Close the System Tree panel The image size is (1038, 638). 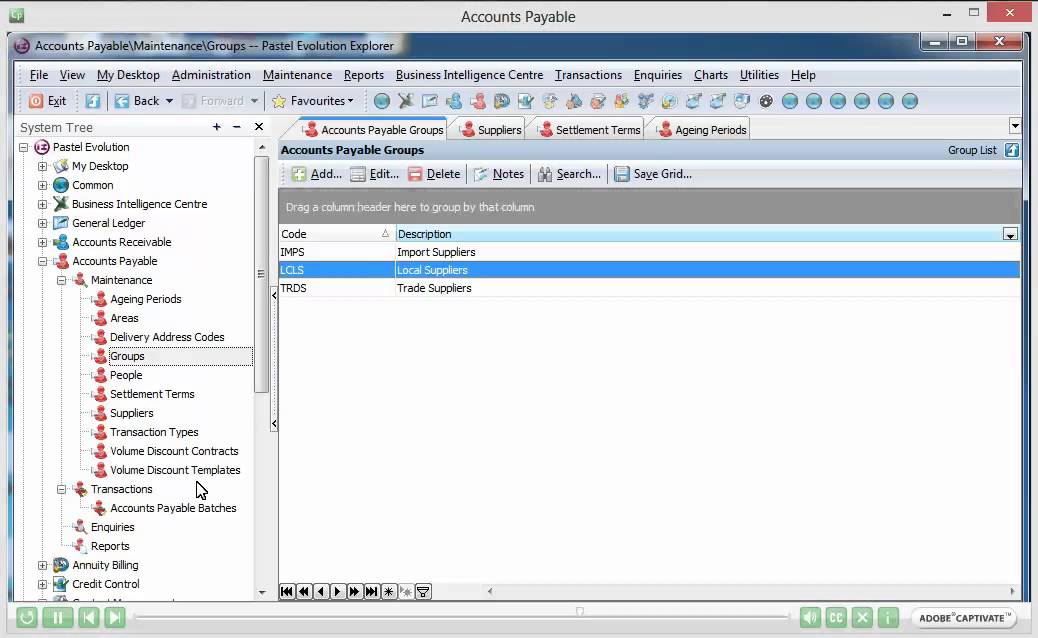[259, 126]
